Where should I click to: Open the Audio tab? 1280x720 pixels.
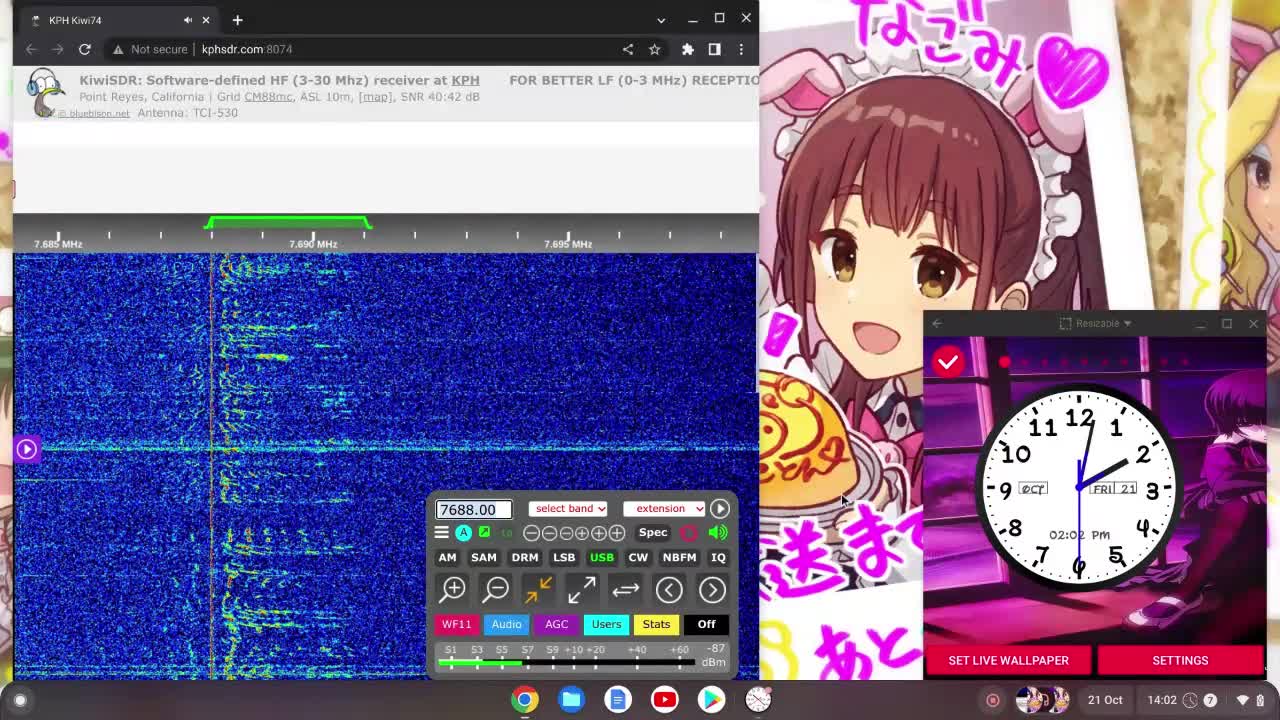tap(506, 624)
